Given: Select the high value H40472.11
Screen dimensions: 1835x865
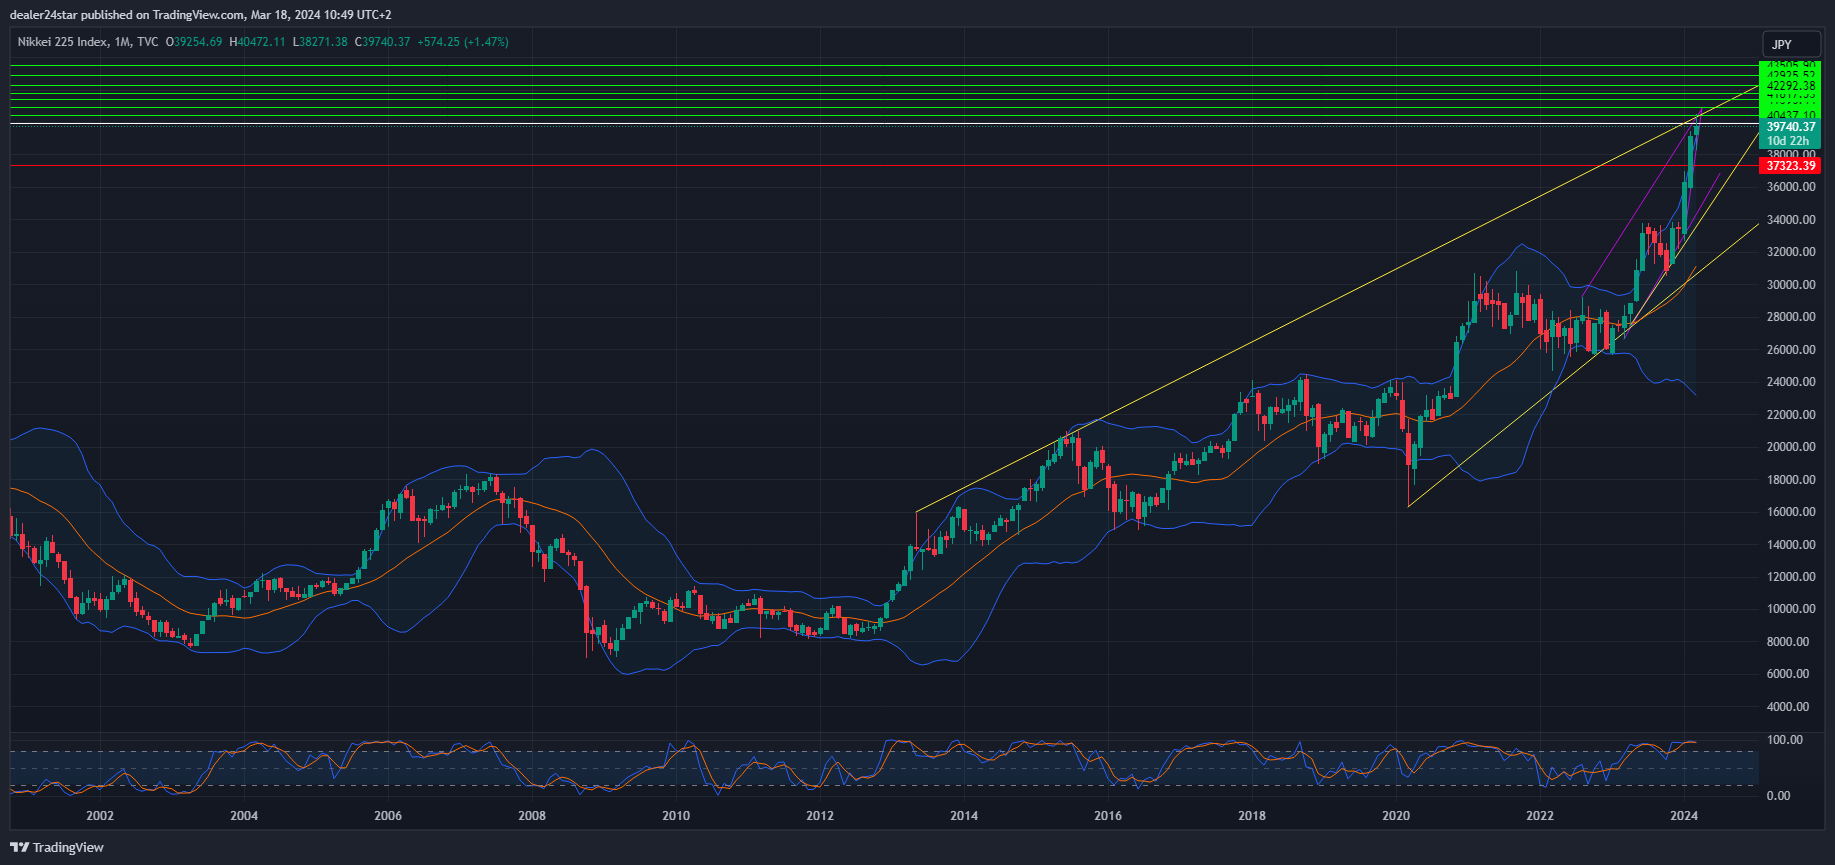Looking at the screenshot, I should [257, 42].
